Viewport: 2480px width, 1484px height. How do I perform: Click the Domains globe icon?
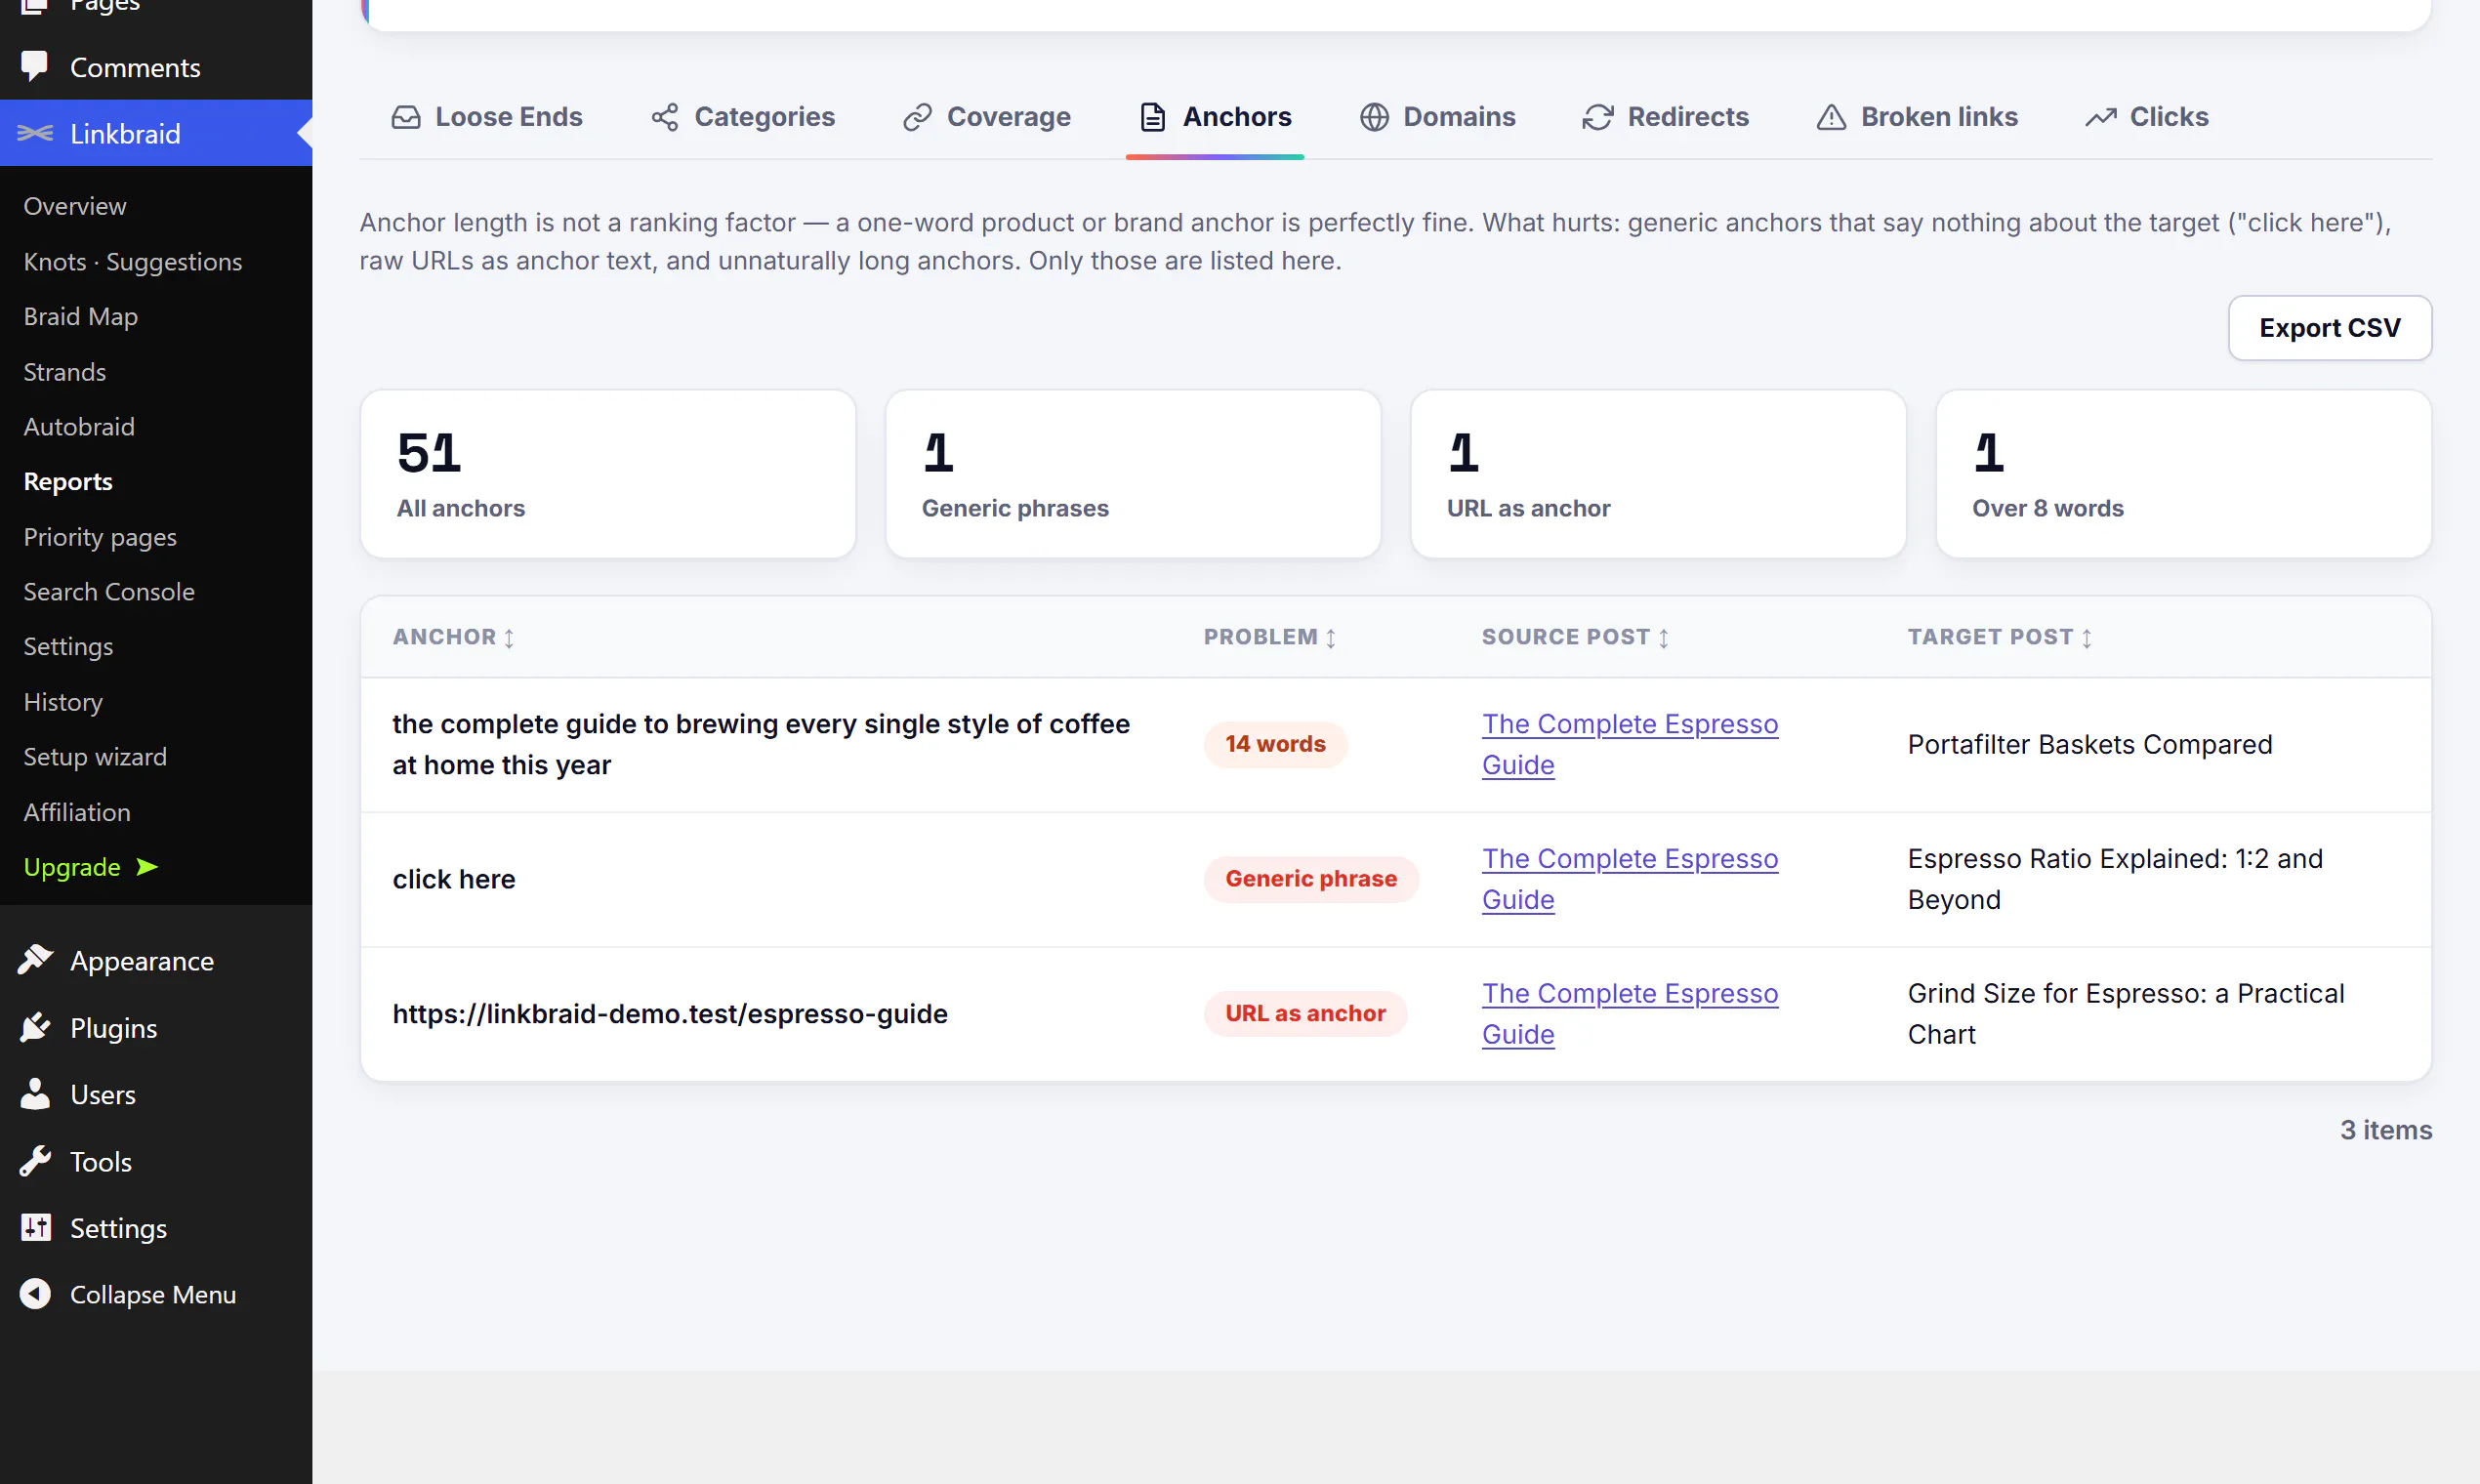(x=1374, y=117)
